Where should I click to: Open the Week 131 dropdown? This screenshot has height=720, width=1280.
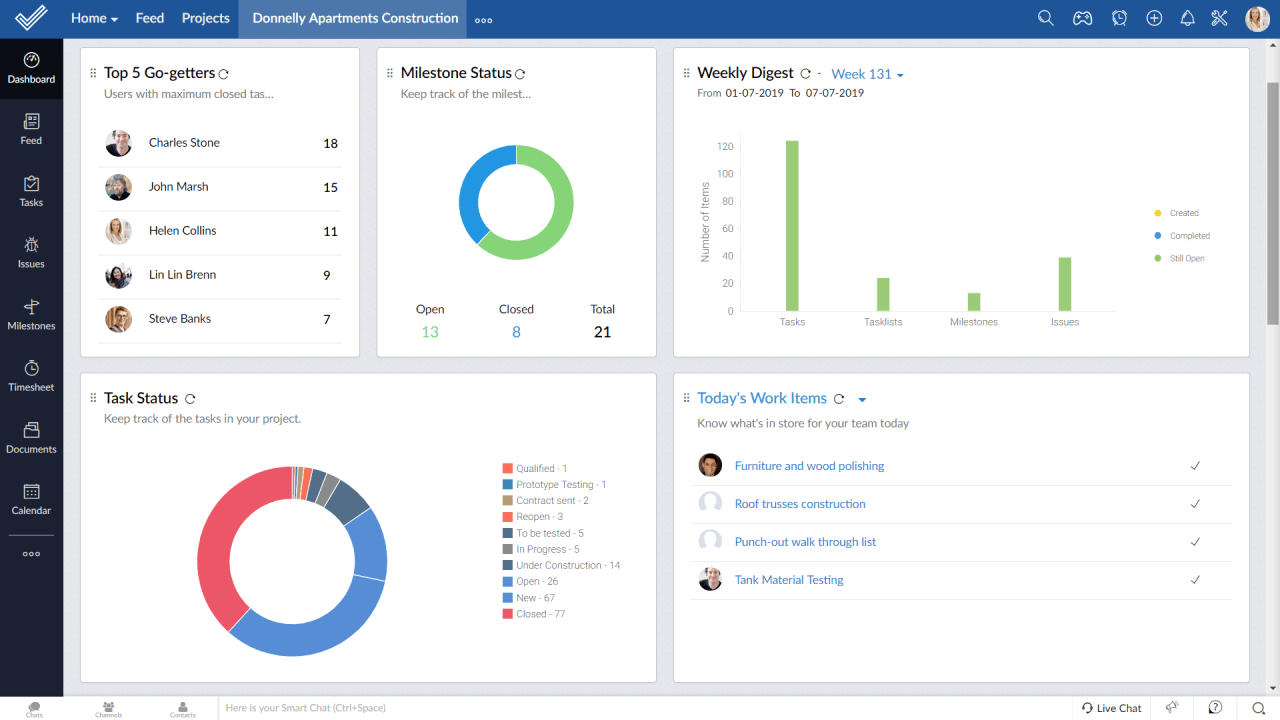(866, 73)
